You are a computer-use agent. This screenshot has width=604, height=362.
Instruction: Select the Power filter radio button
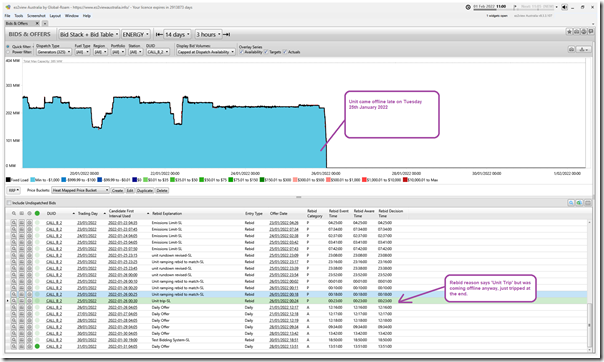click(8, 52)
